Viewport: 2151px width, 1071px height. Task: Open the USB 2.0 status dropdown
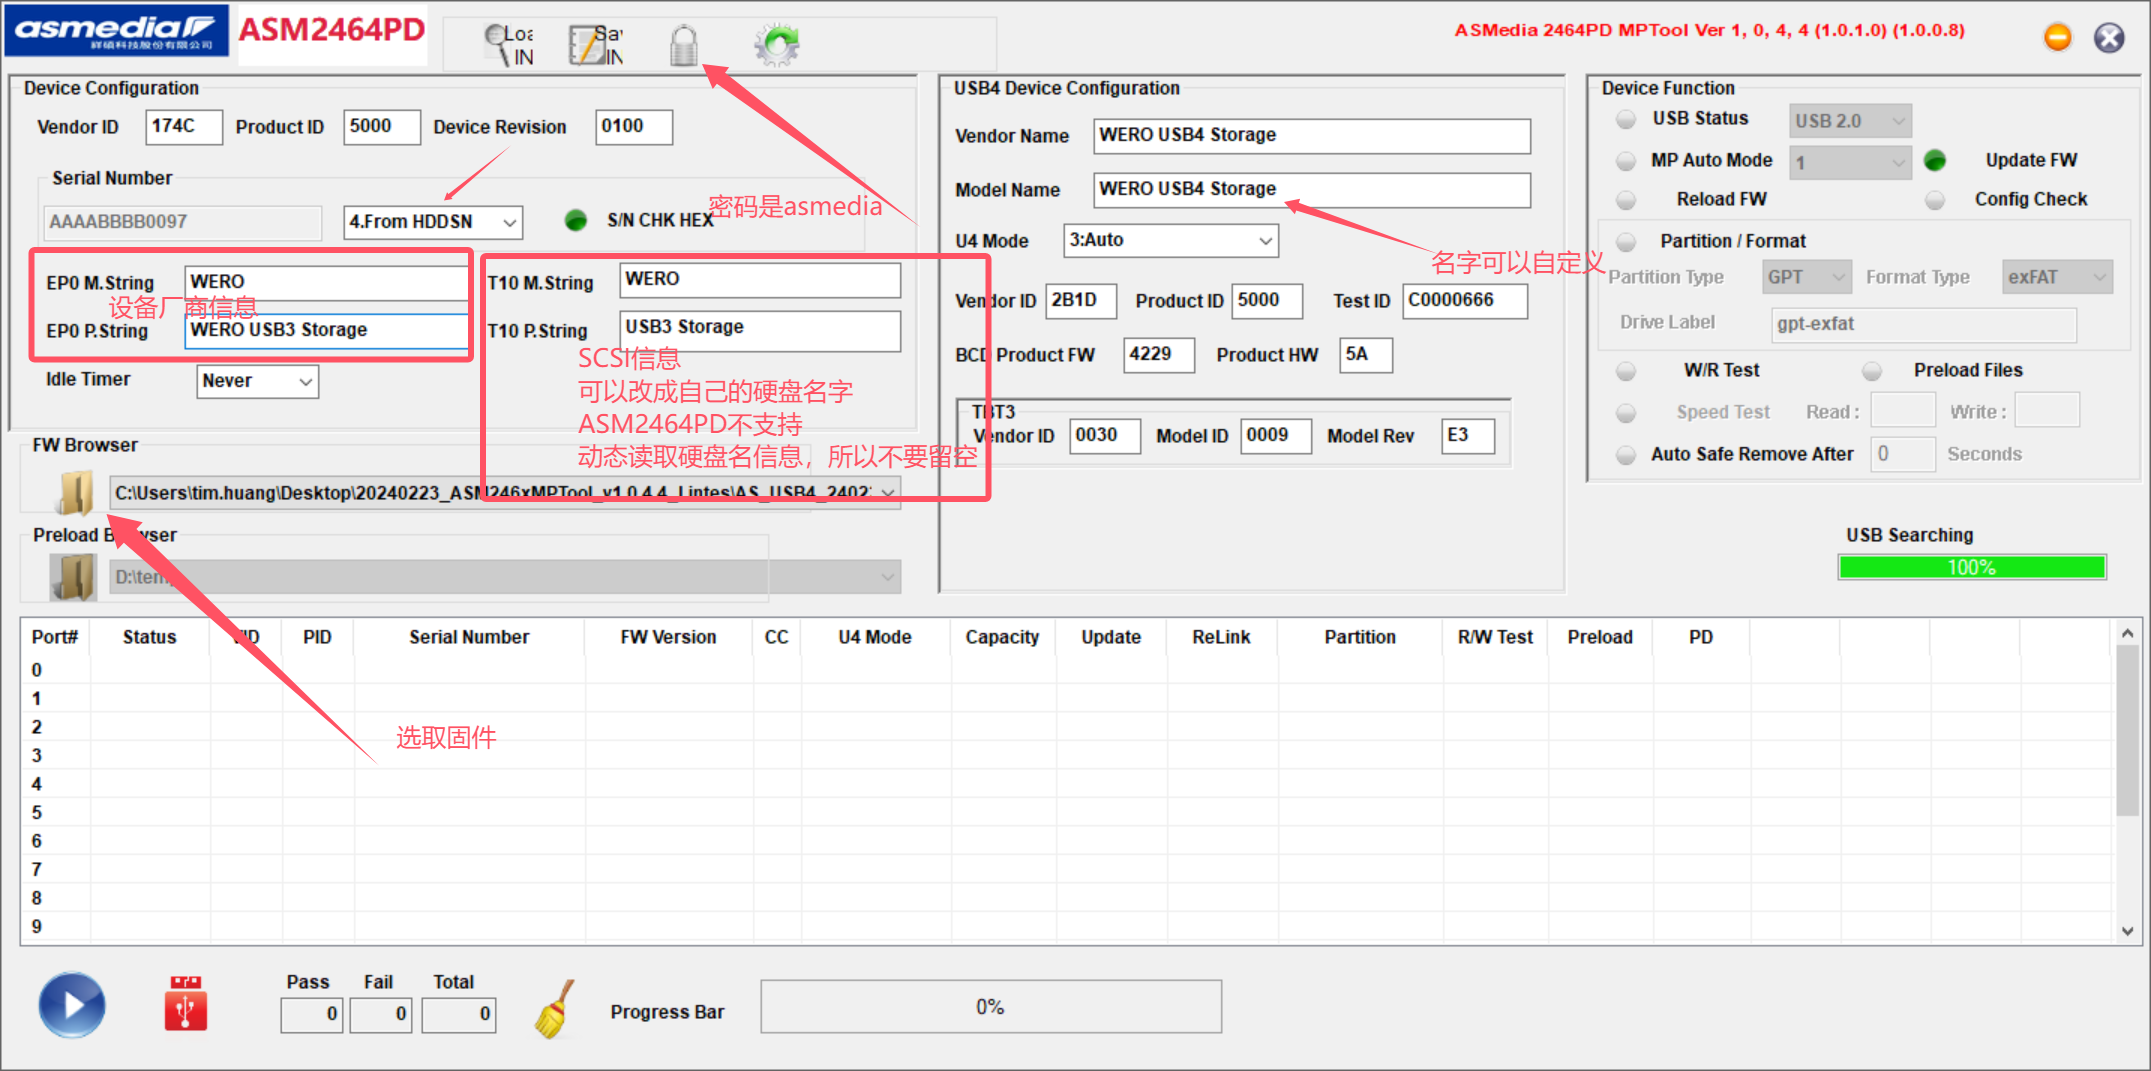(x=1850, y=121)
